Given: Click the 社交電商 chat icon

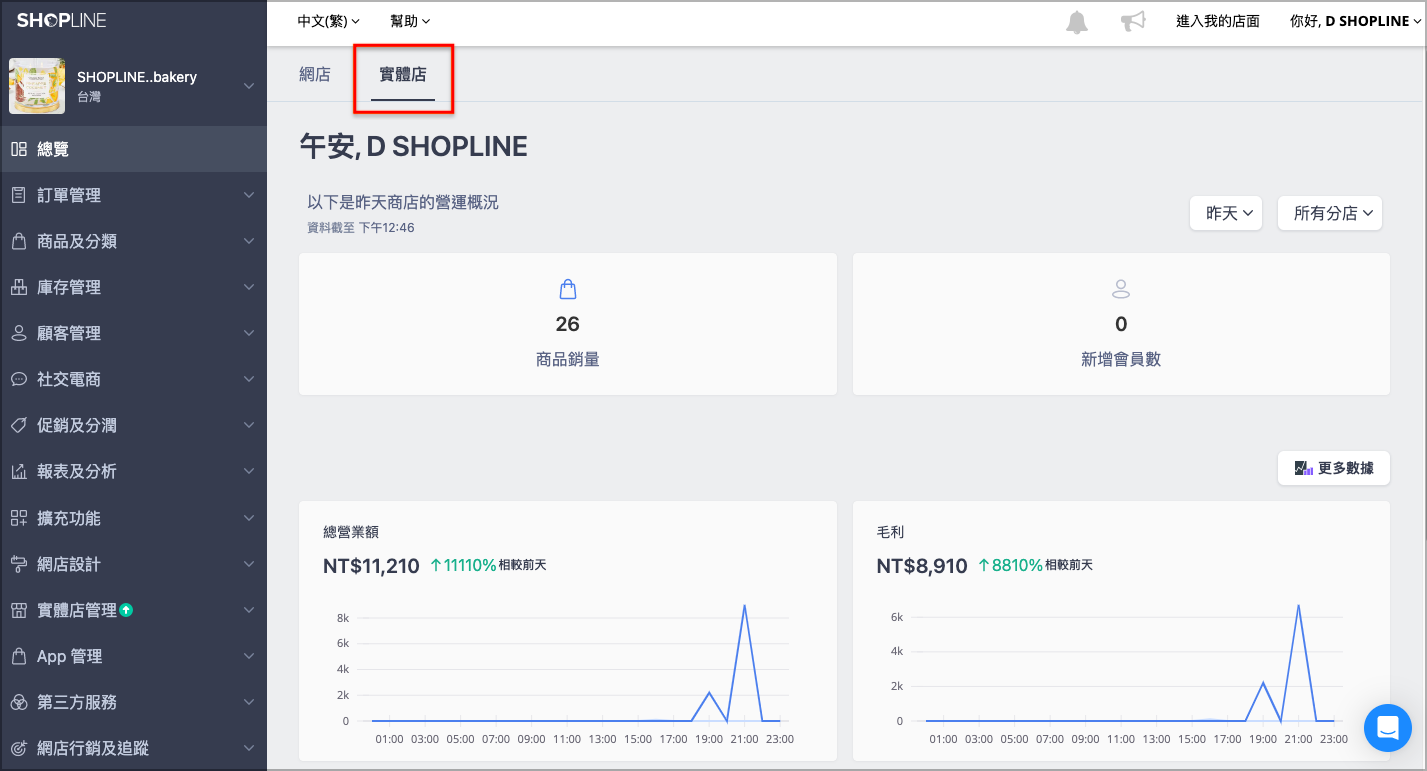Looking at the screenshot, I should (x=18, y=379).
